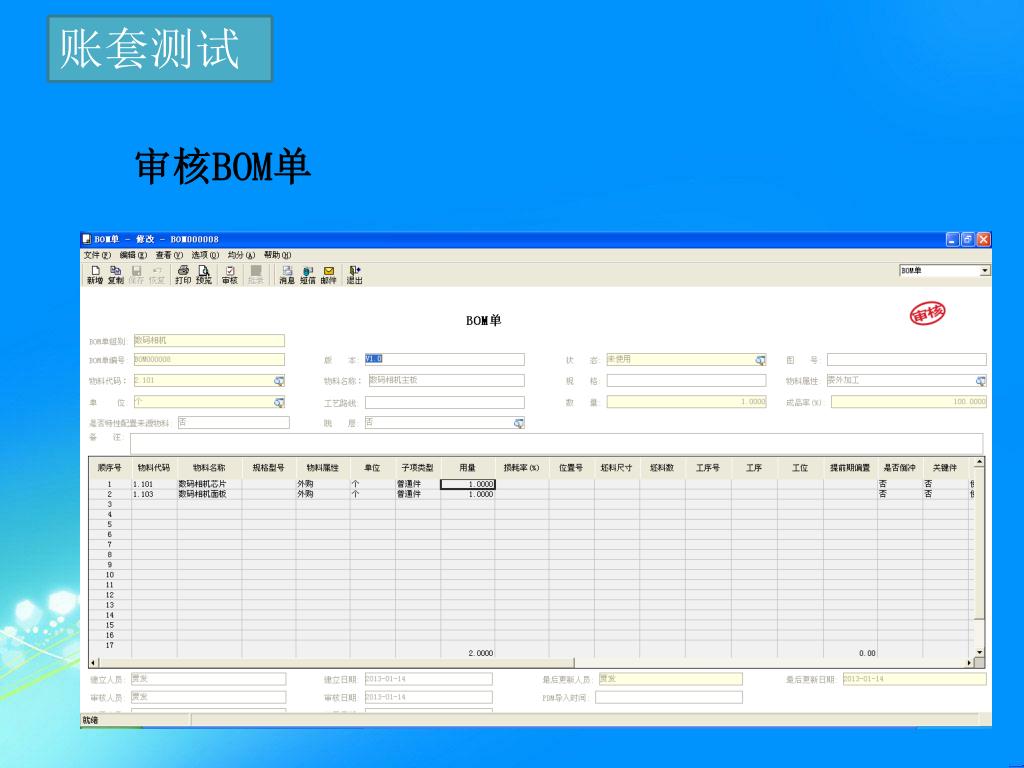This screenshot has width=1024, height=768.
Task: Click the lookup icon in the 状态 field
Action: coord(760,360)
